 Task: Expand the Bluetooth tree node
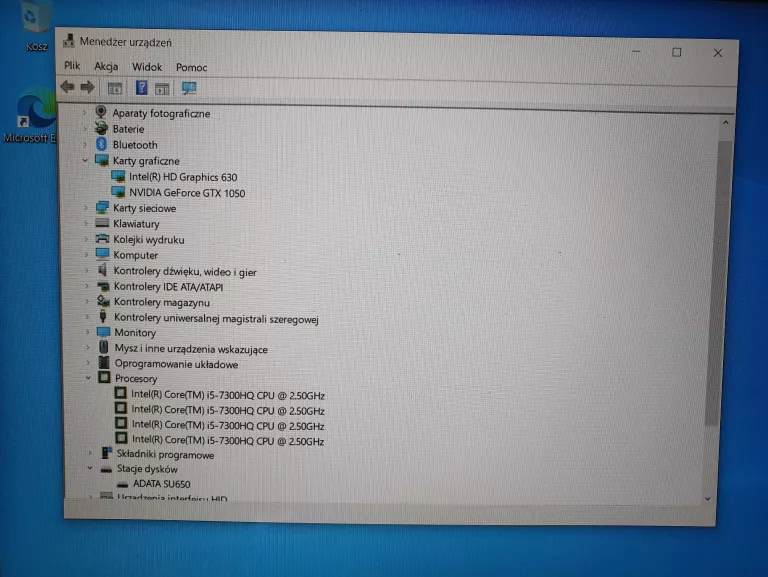tap(85, 144)
